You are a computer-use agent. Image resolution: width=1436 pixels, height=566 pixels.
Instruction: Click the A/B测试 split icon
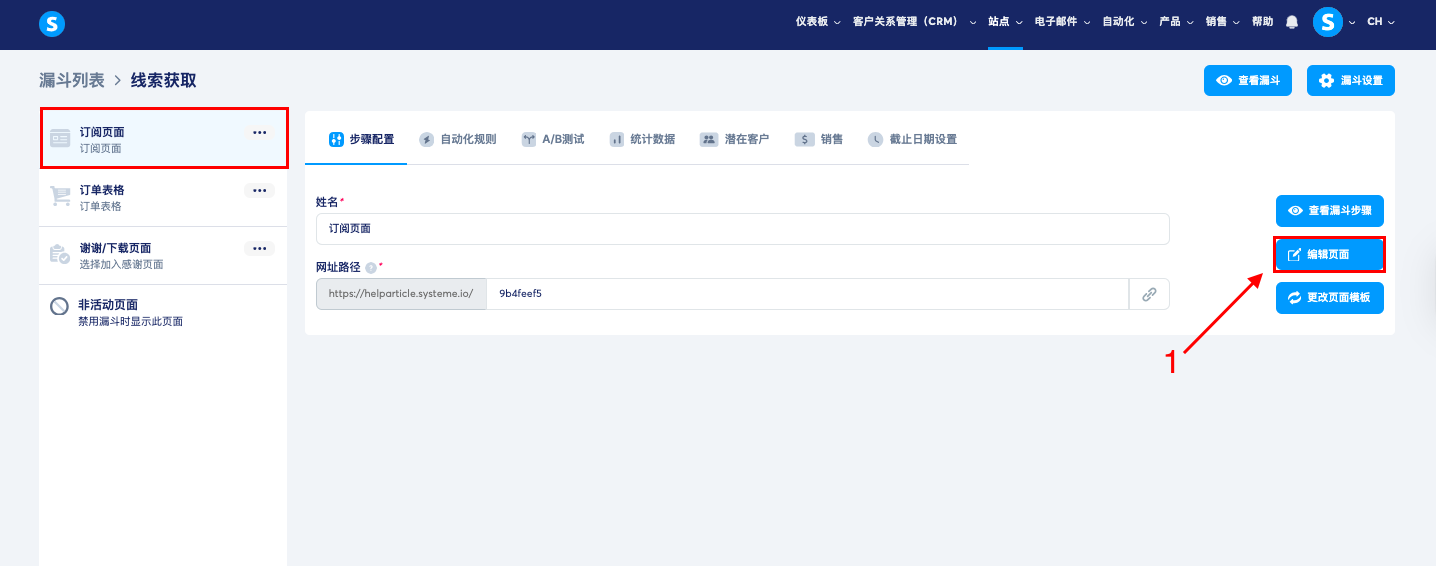[529, 139]
